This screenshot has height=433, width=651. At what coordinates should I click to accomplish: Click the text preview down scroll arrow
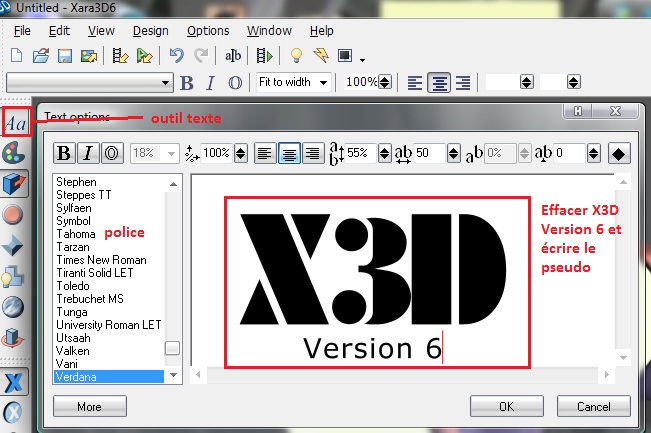tap(623, 358)
